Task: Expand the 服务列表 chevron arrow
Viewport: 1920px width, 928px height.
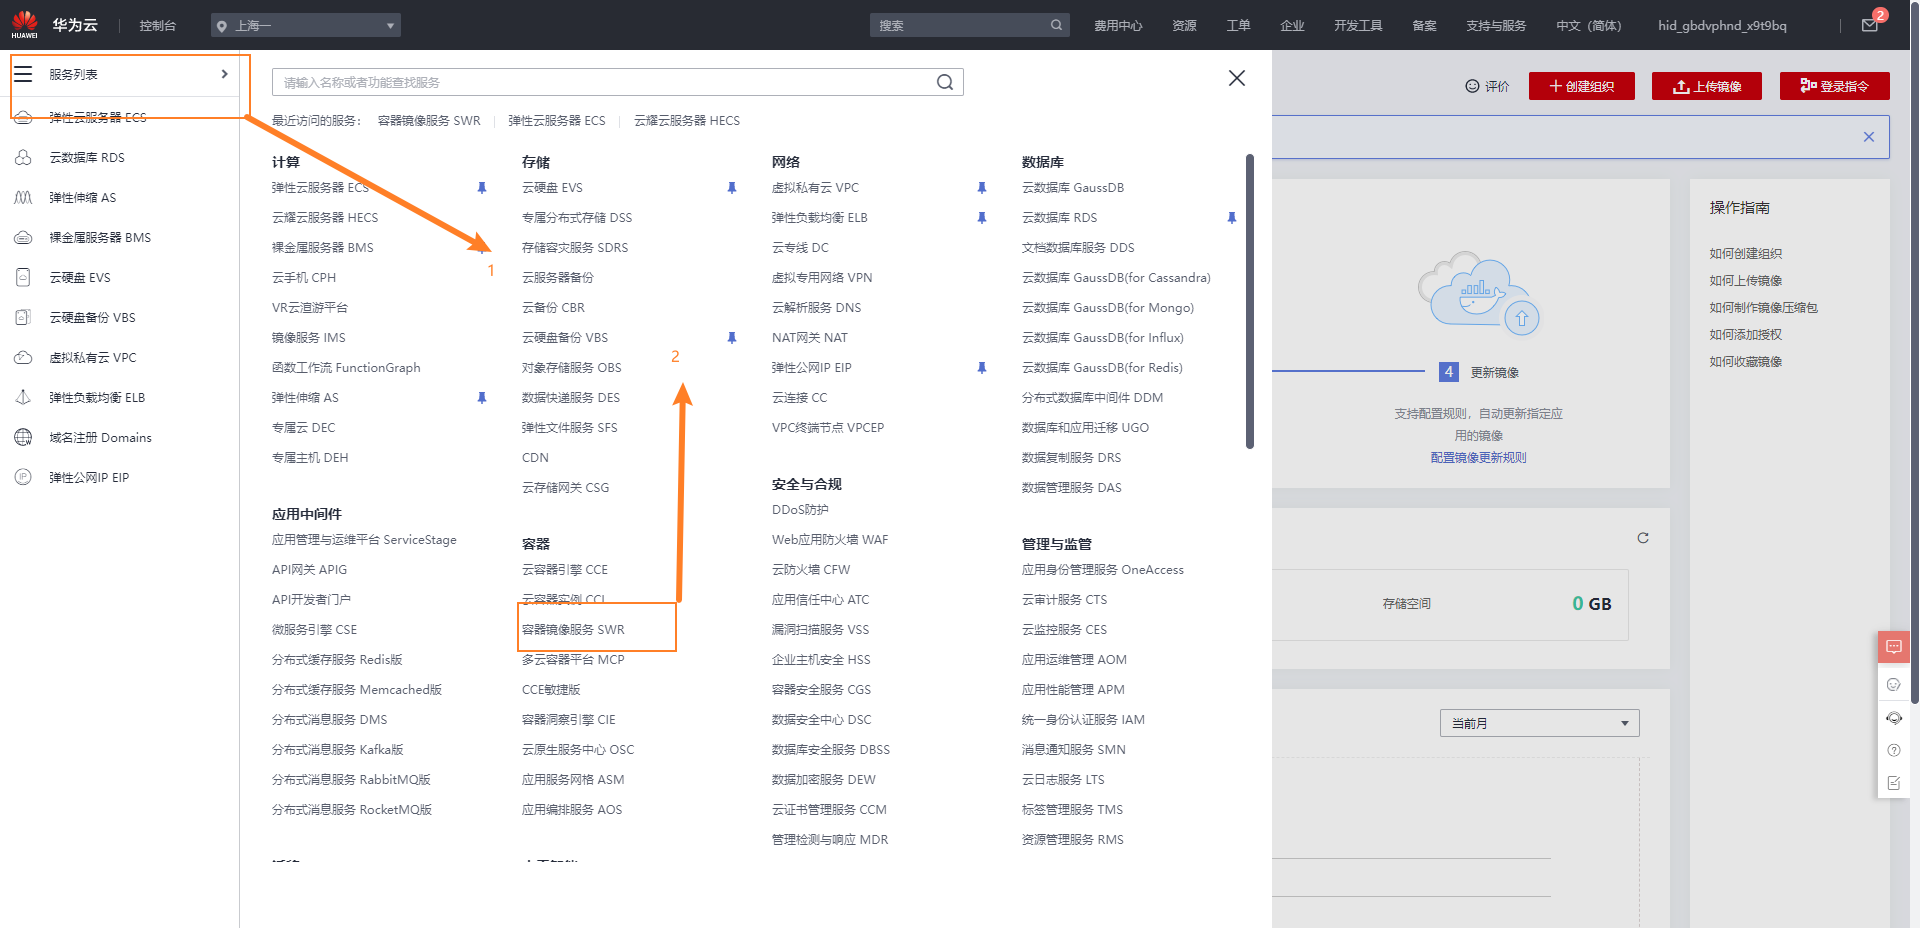Action: (224, 74)
